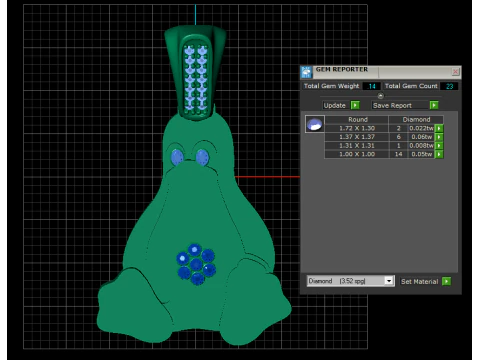Select the 1.31 X 1.31 size cell
This screenshot has height=360, width=480.
[357, 146]
